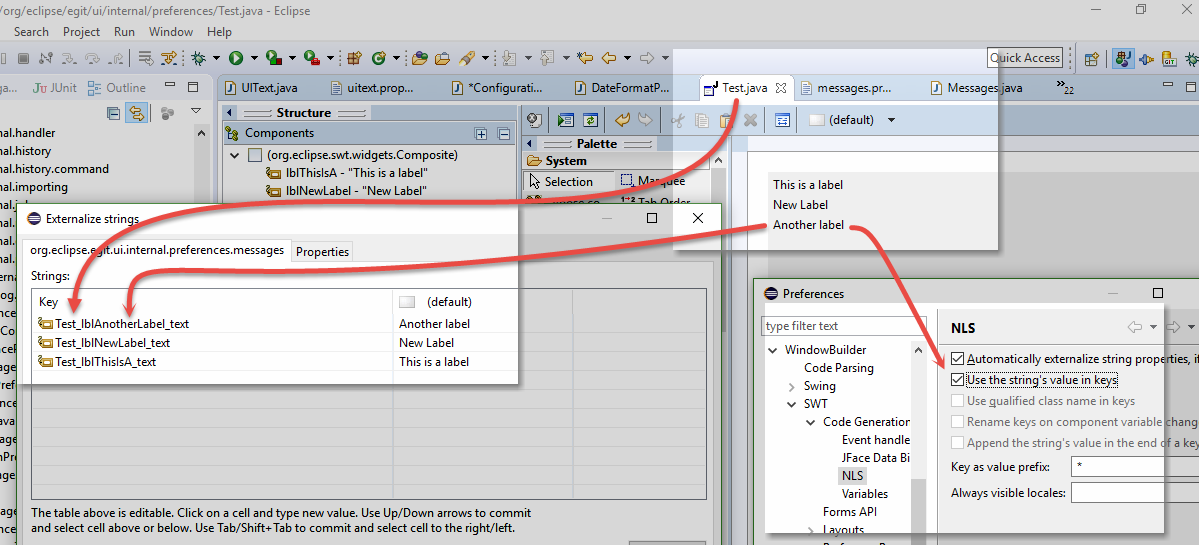Switch to the Properties tab in Externalize strings
This screenshot has width=1199, height=545.
322,252
